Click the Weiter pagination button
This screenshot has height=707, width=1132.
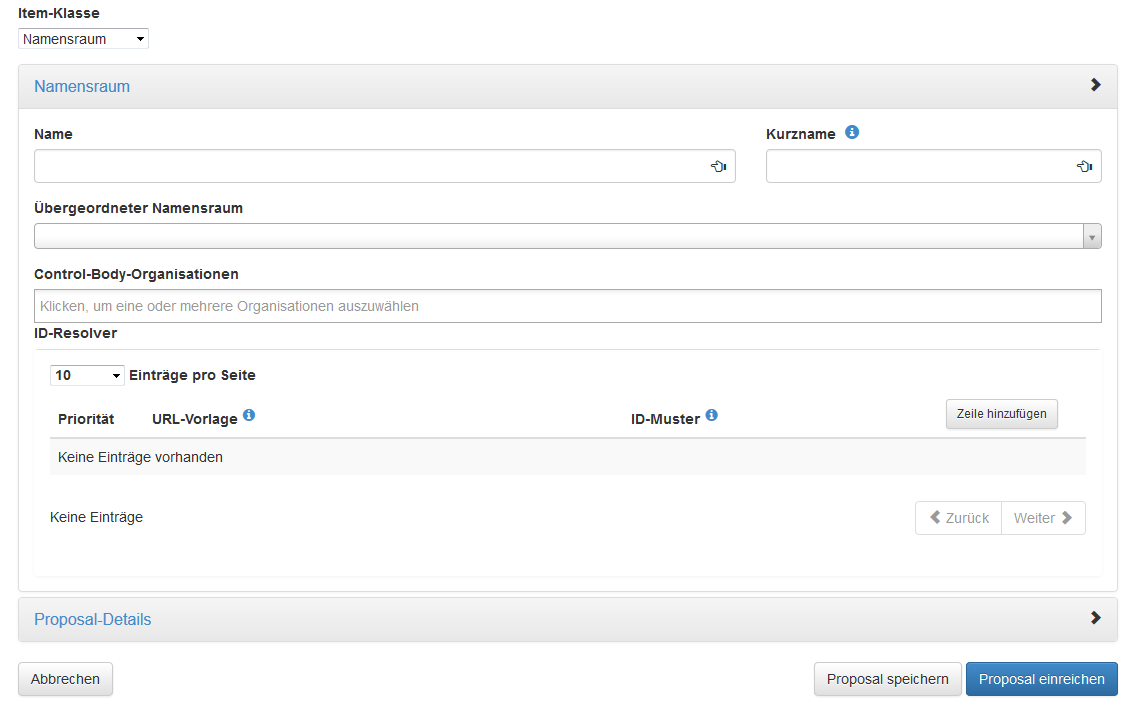1043,518
